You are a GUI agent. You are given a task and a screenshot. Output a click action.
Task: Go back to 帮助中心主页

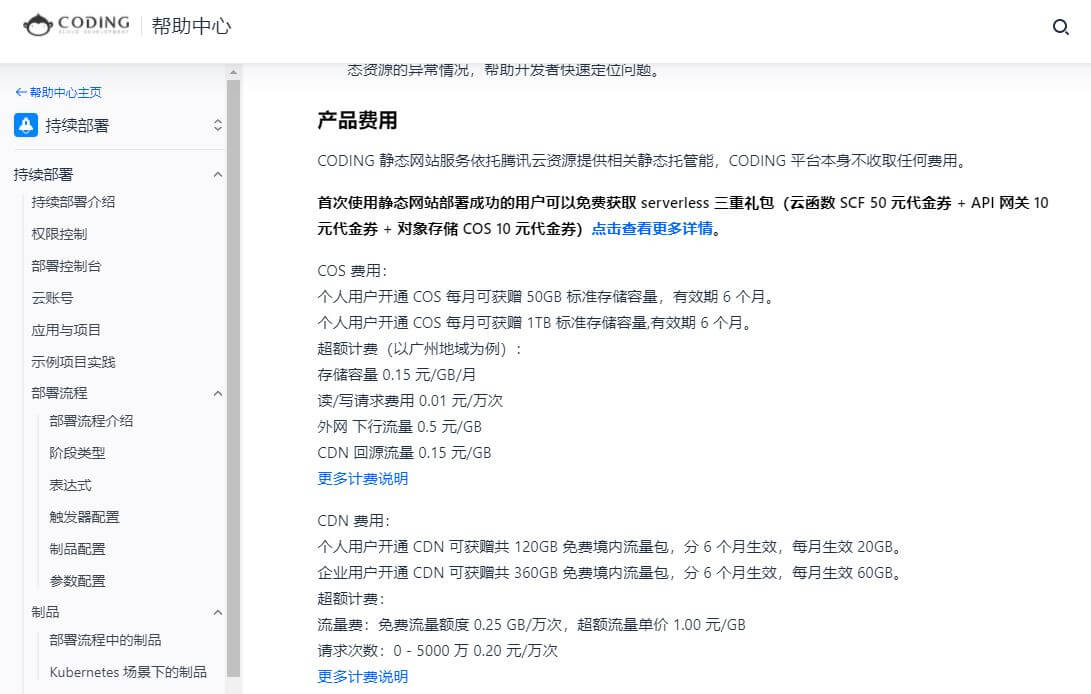tap(58, 92)
